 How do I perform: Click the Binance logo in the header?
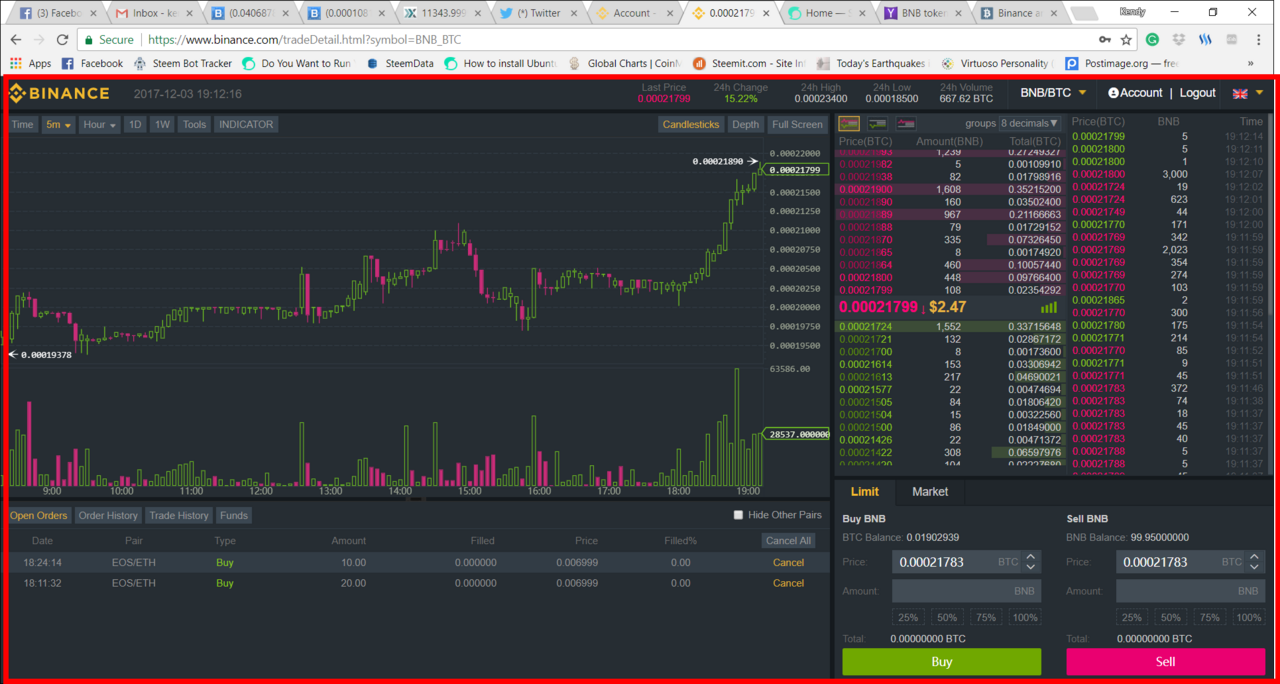(x=59, y=93)
